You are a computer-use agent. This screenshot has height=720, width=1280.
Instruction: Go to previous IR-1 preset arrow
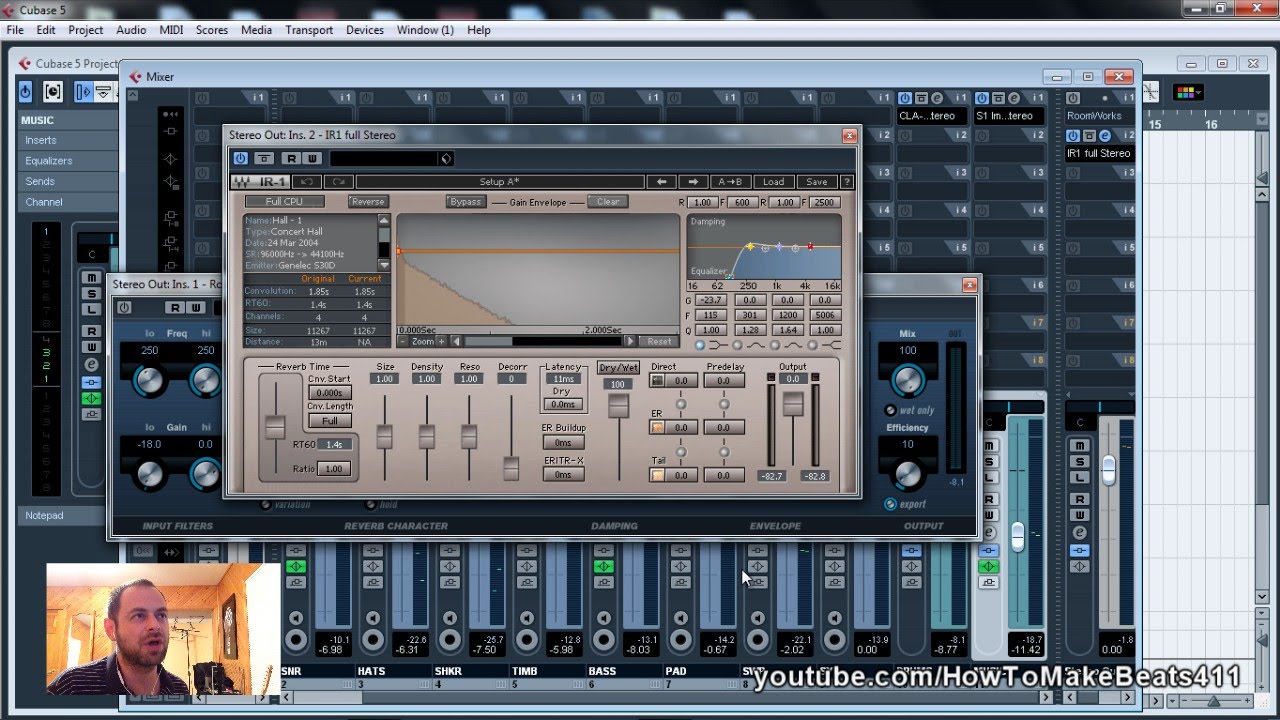661,182
